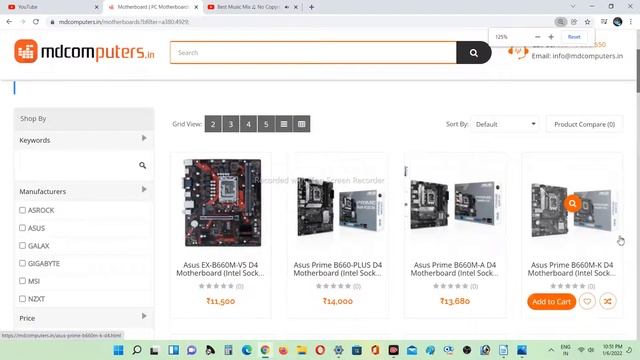Bookmark this page with star icon

[x=587, y=22]
